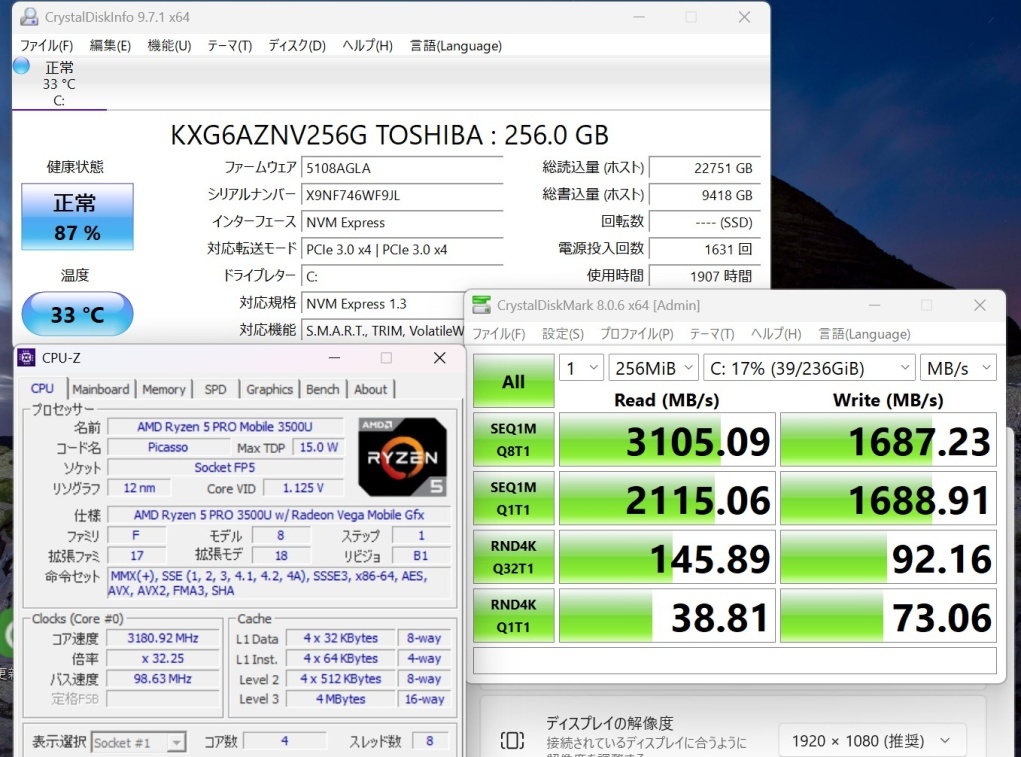Screen dimensions: 1021x757
Task: Open ファイル(F) menu in CrystalDiskMark
Action: point(499,334)
